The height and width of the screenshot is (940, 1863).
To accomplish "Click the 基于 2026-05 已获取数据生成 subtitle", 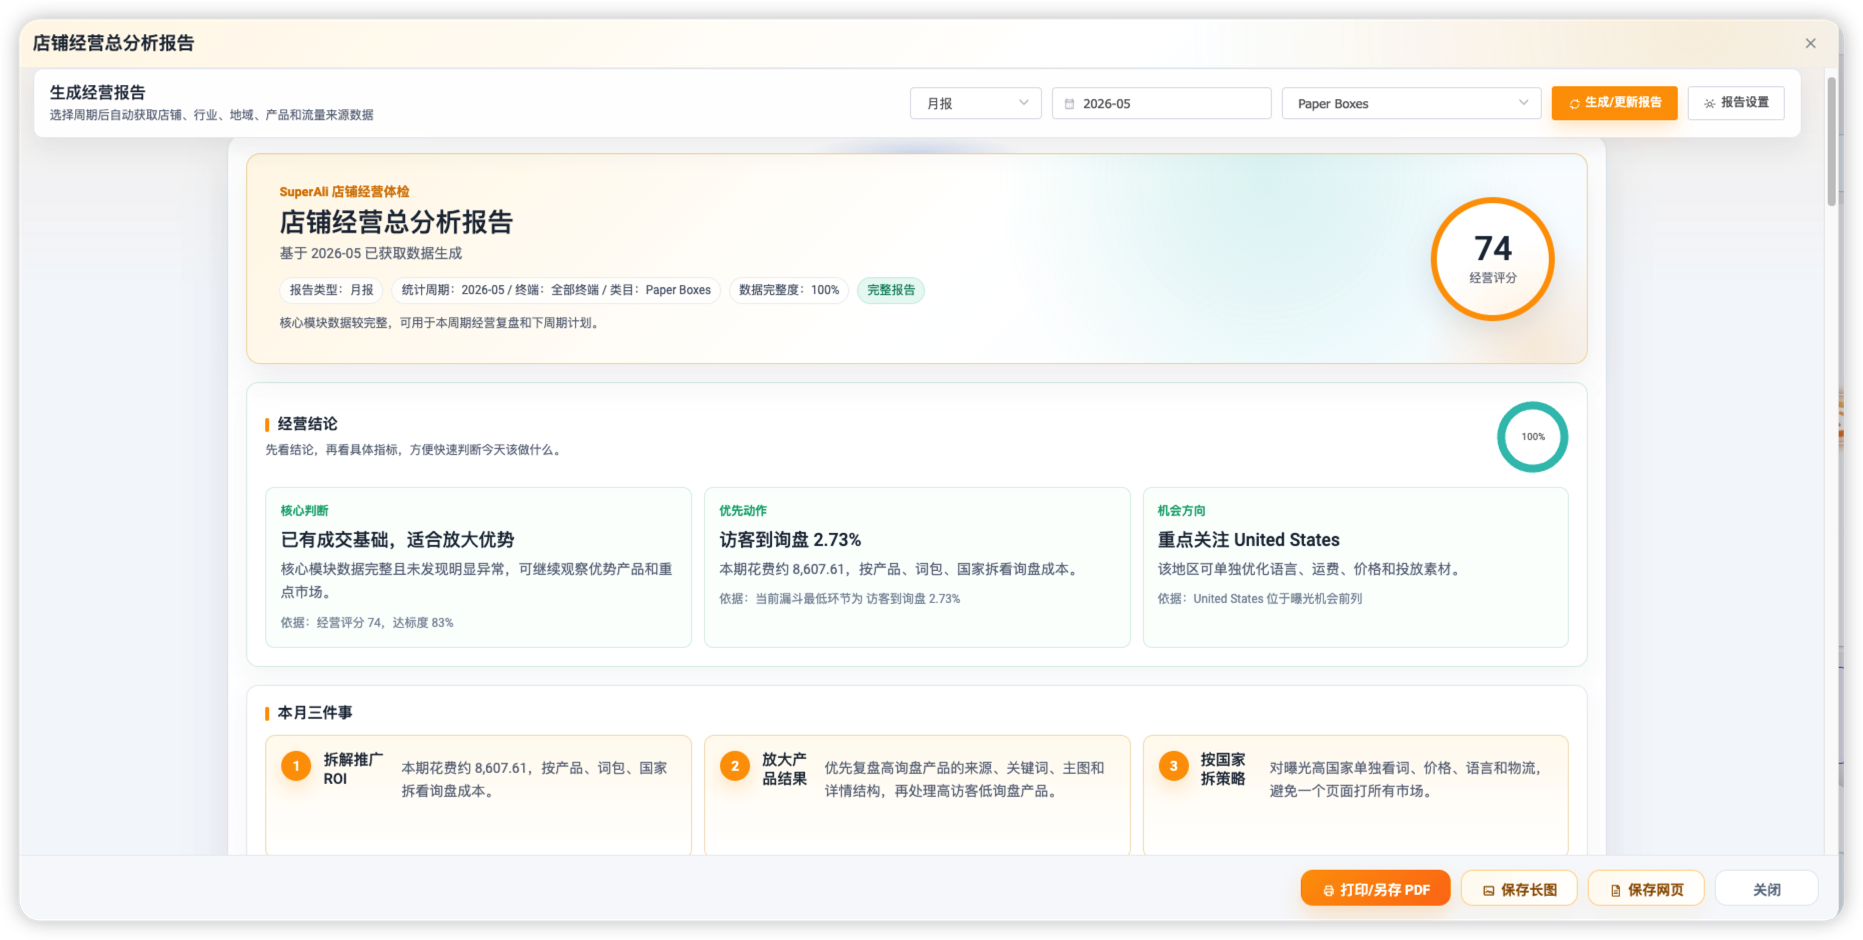I will click(371, 253).
